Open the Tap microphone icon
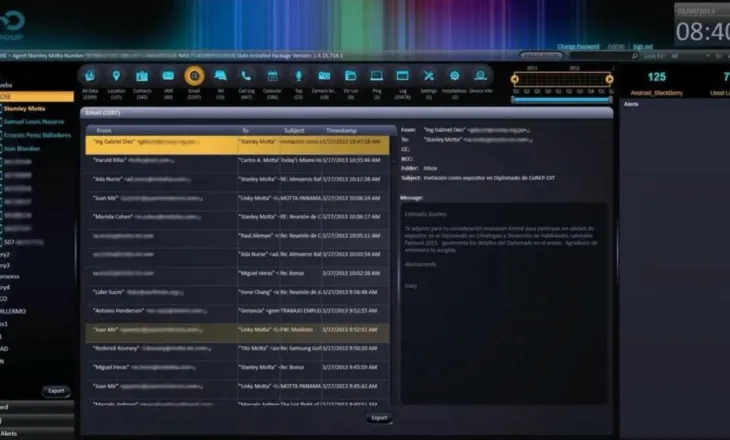Image resolution: width=730 pixels, height=440 pixels. 298,76
